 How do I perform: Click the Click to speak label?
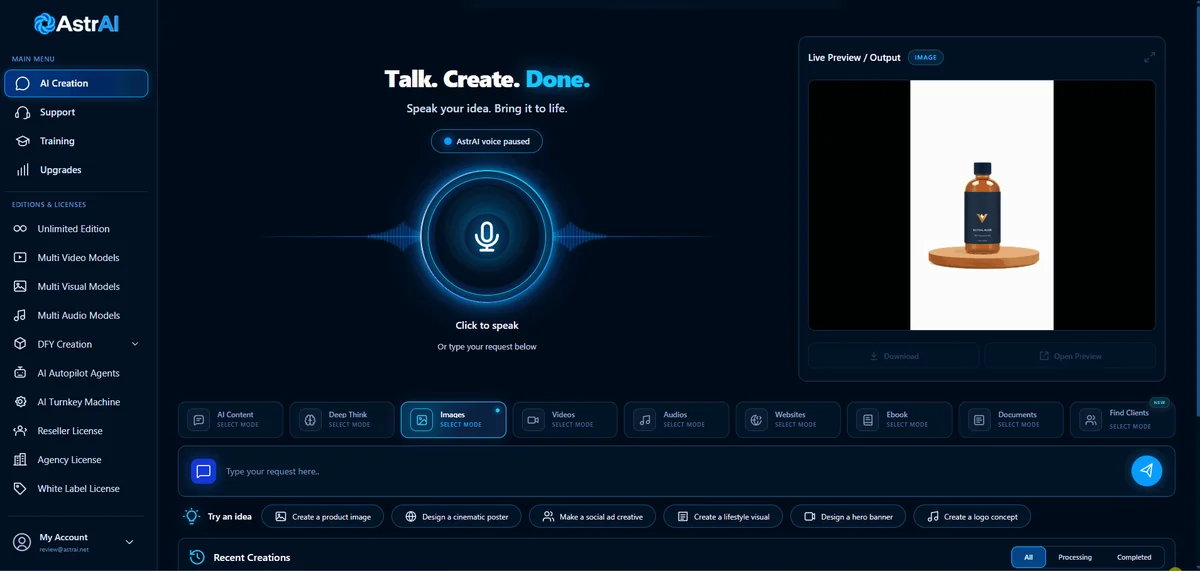(487, 326)
